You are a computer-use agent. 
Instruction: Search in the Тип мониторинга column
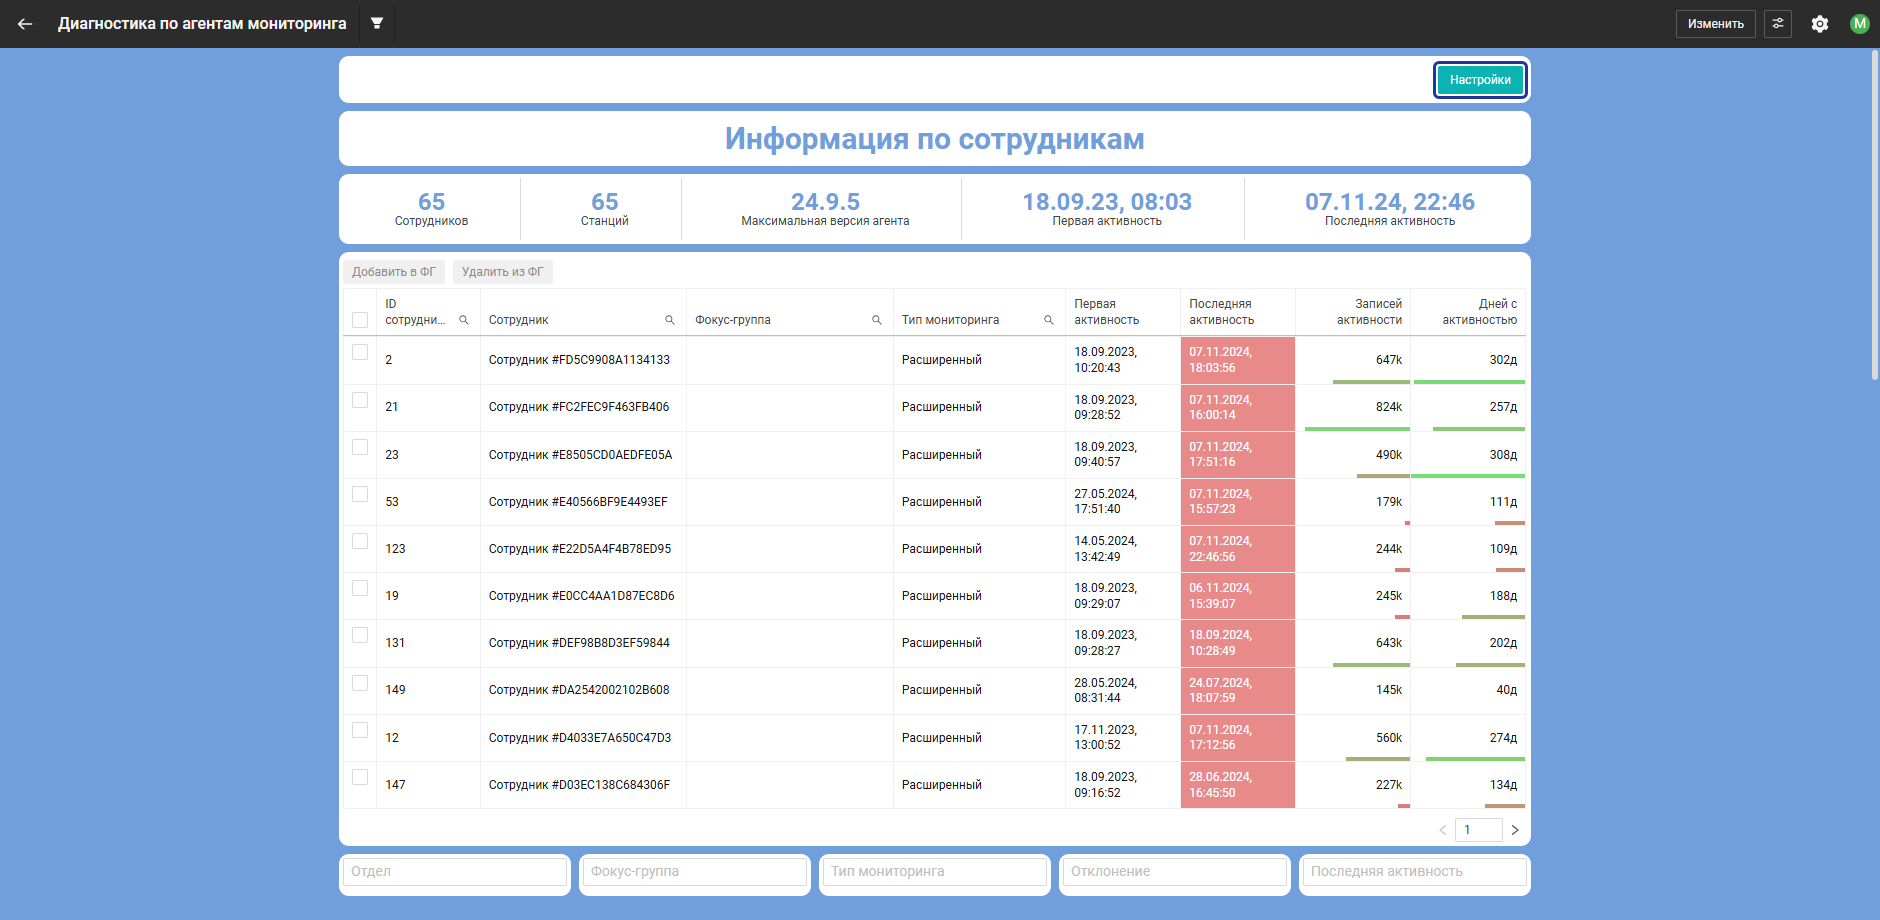click(x=1049, y=320)
